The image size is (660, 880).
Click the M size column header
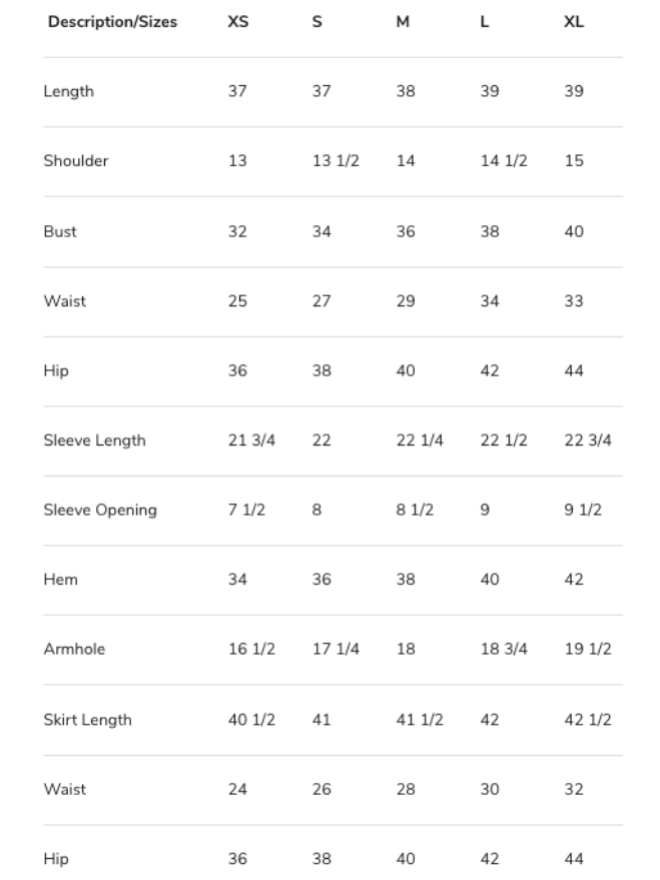tap(402, 22)
